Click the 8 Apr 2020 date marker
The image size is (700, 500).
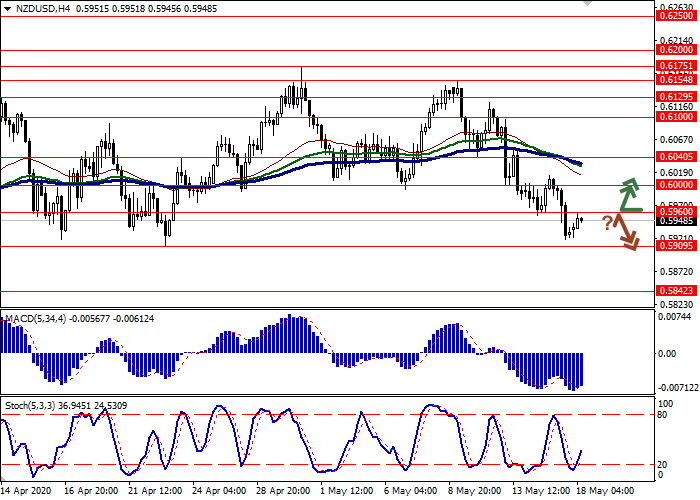coord(26,491)
